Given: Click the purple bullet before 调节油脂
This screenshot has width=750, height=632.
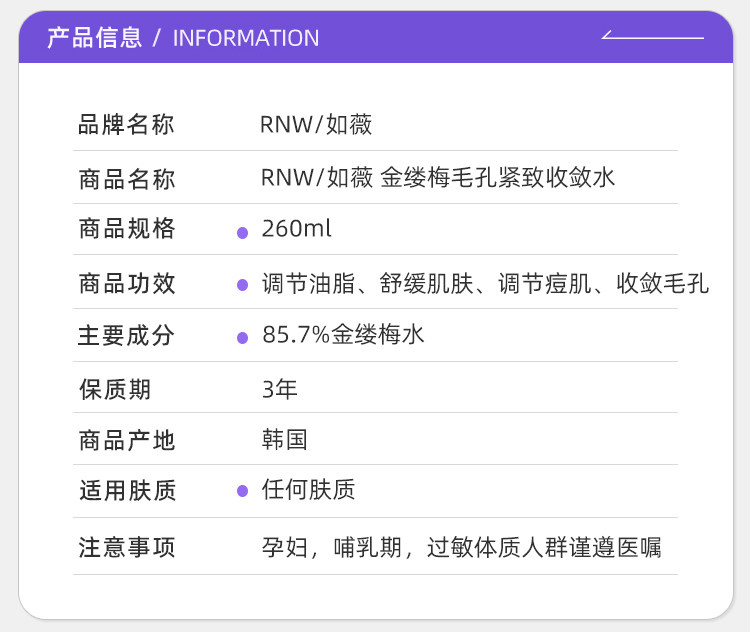Looking at the screenshot, I should coord(242,285).
